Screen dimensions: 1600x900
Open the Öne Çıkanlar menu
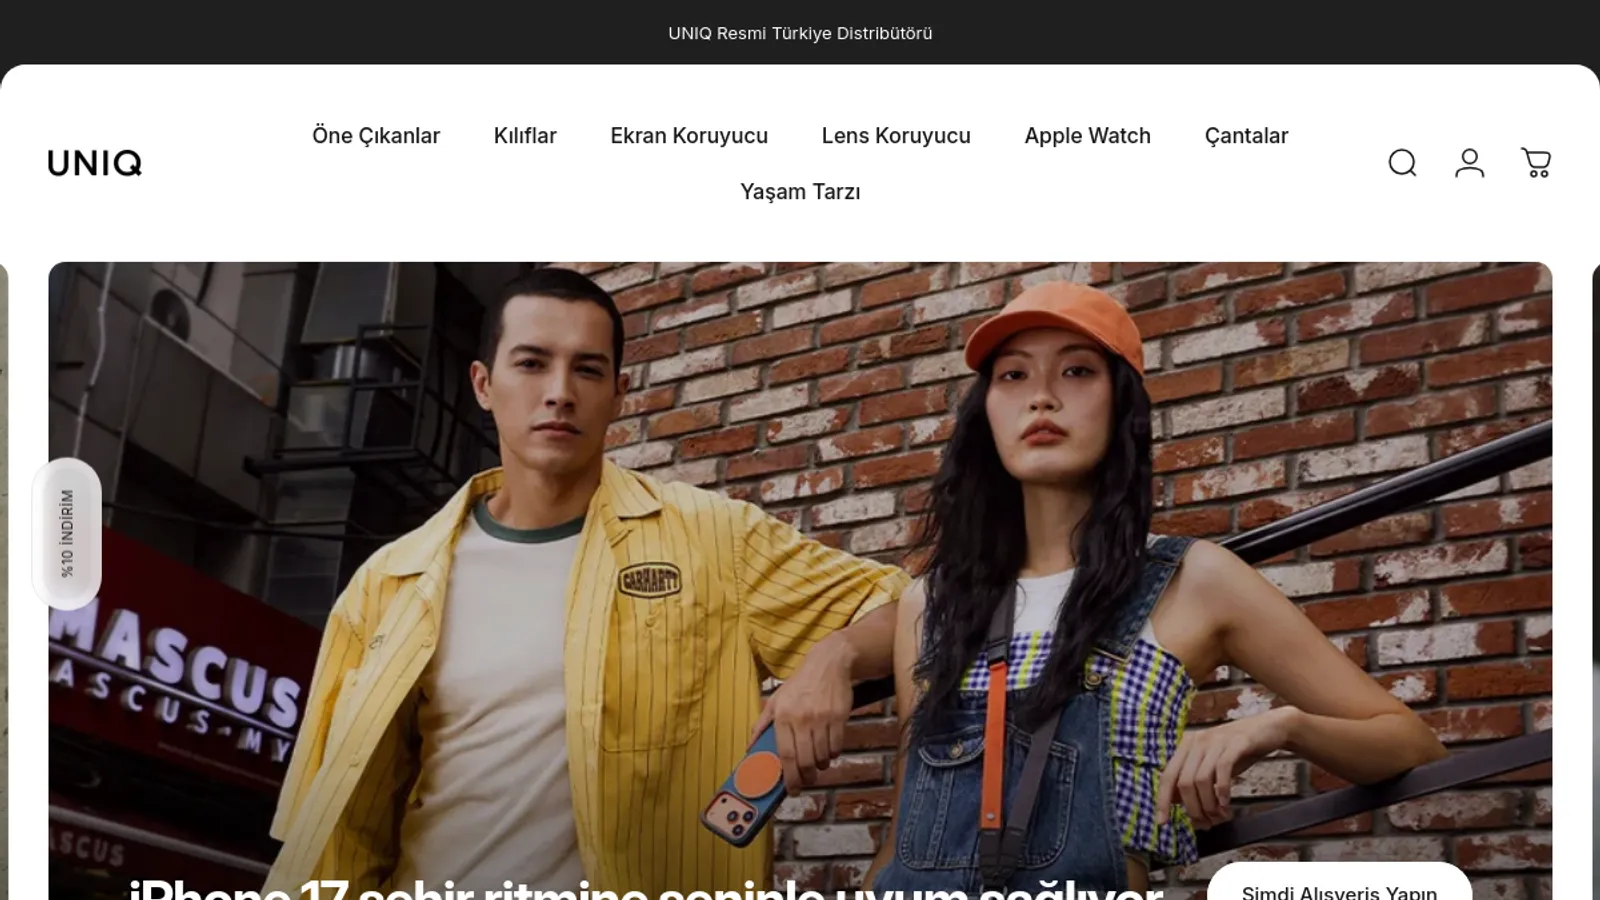point(376,136)
